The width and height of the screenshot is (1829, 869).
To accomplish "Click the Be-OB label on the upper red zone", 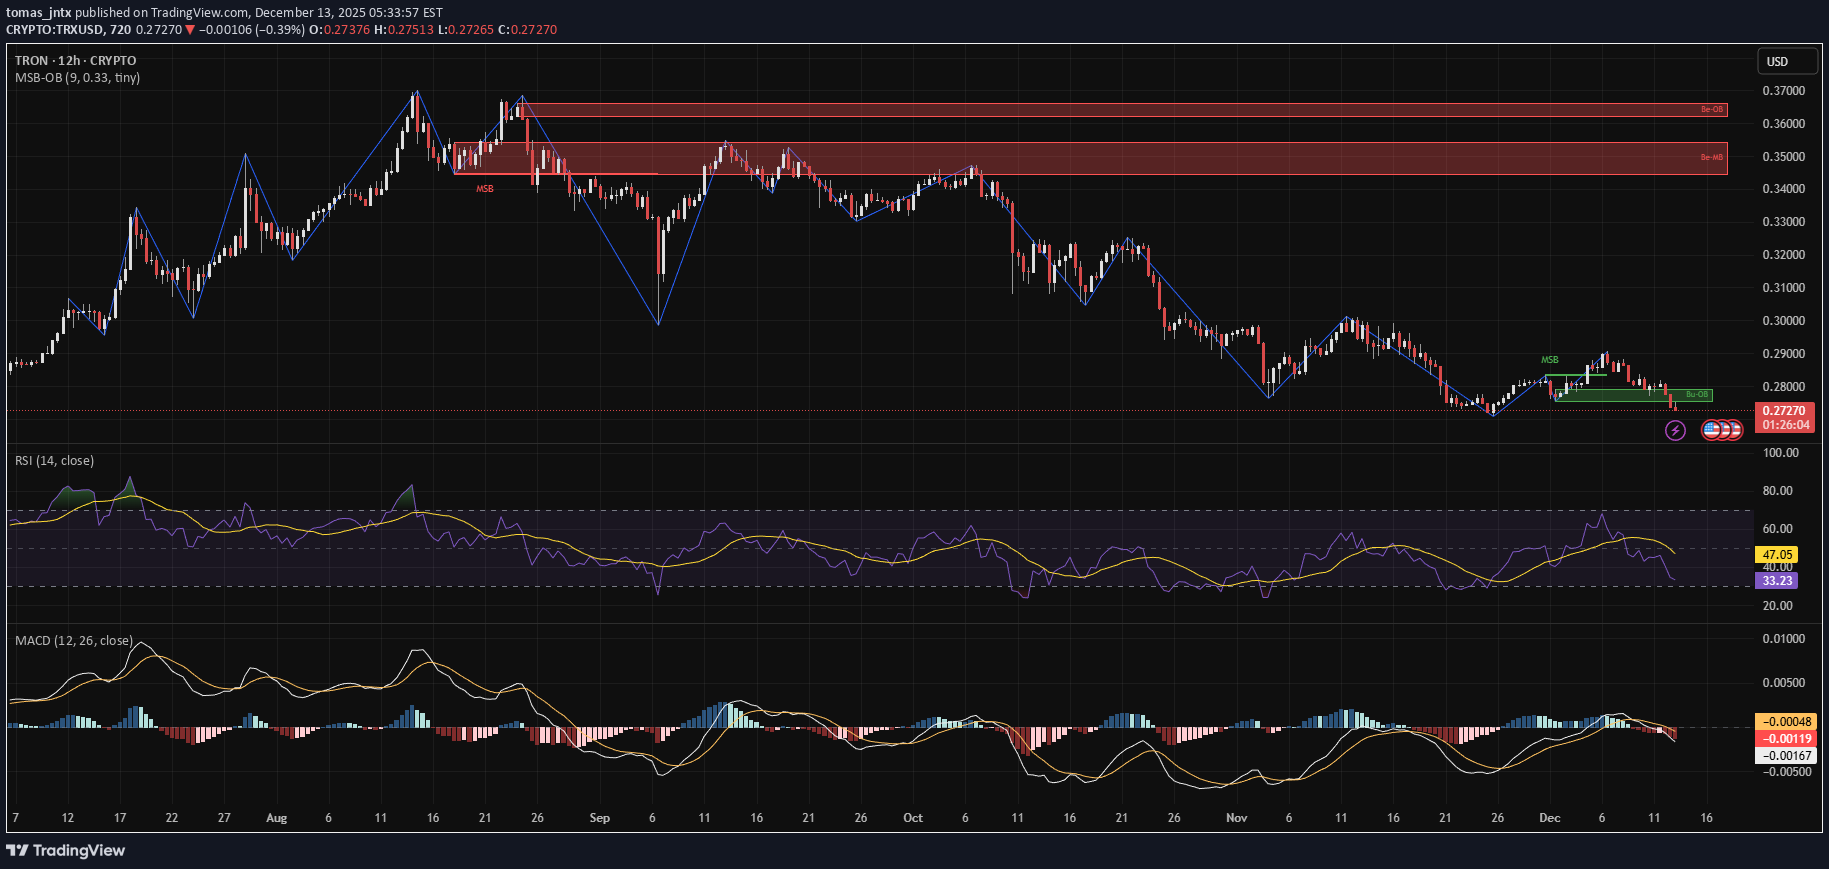I will [x=1712, y=110].
